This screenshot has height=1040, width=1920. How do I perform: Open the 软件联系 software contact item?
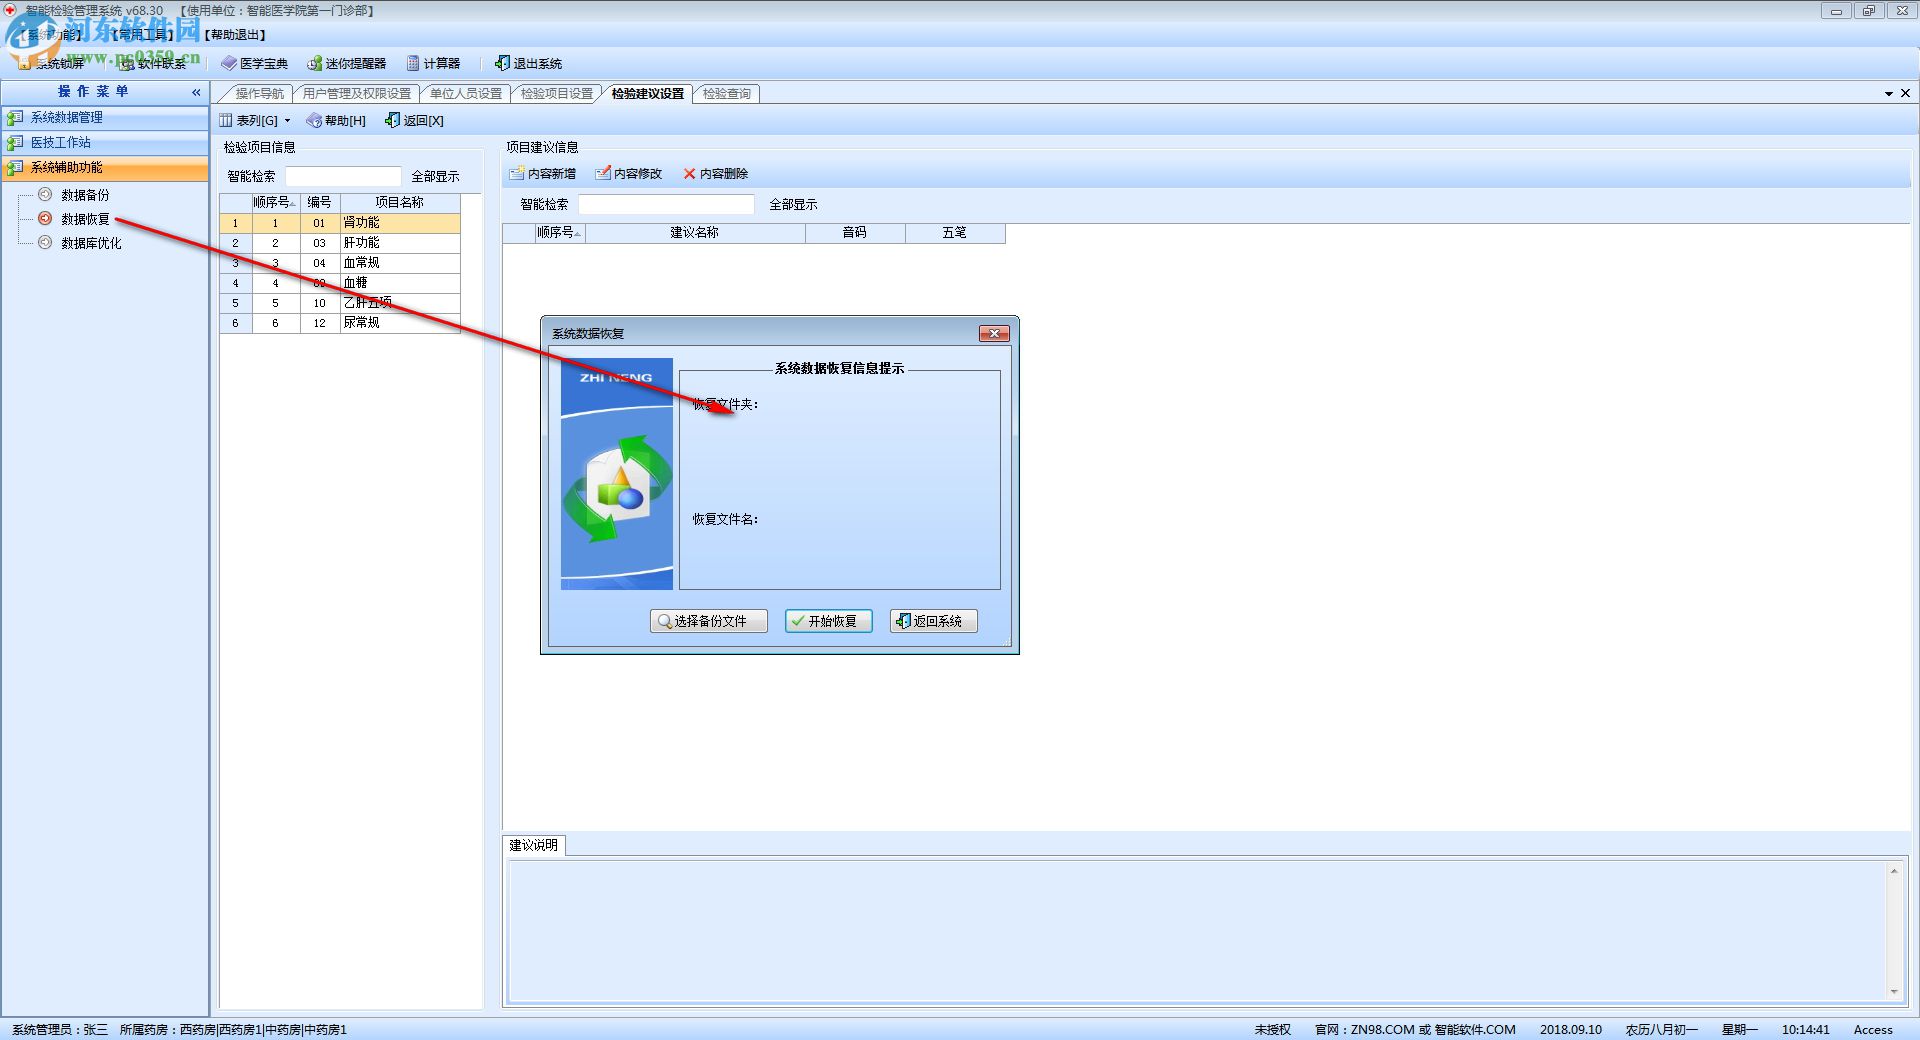click(153, 63)
